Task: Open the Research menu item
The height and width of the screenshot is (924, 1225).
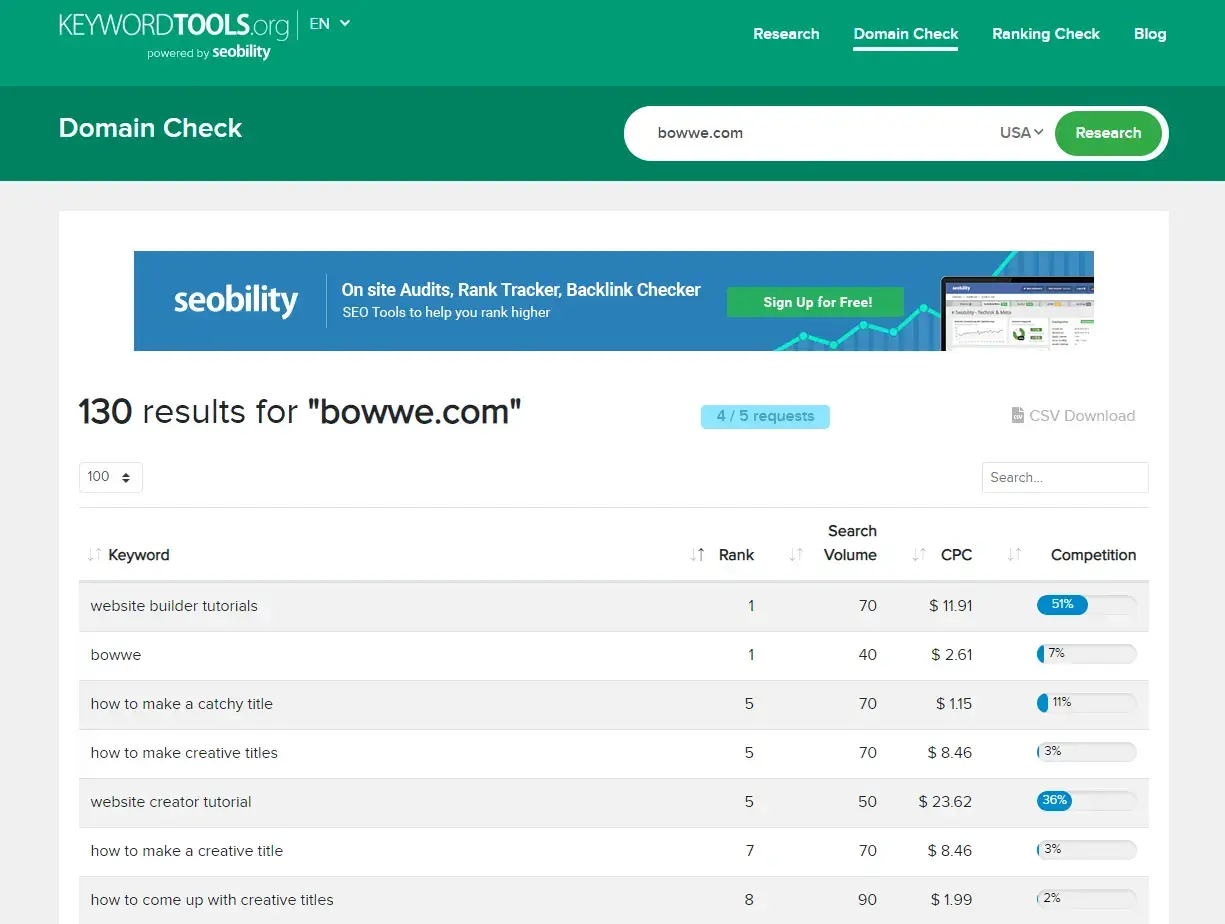Action: (786, 34)
